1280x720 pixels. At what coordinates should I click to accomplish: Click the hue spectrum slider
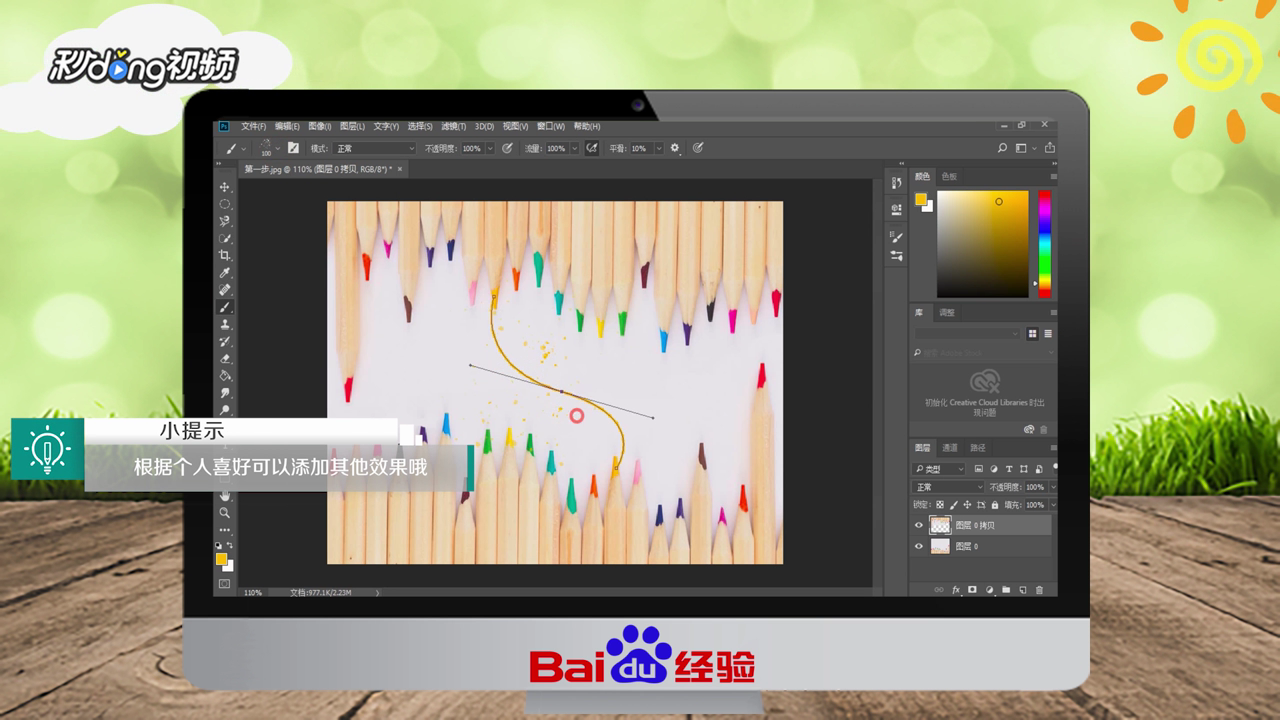pyautogui.click(x=1044, y=243)
